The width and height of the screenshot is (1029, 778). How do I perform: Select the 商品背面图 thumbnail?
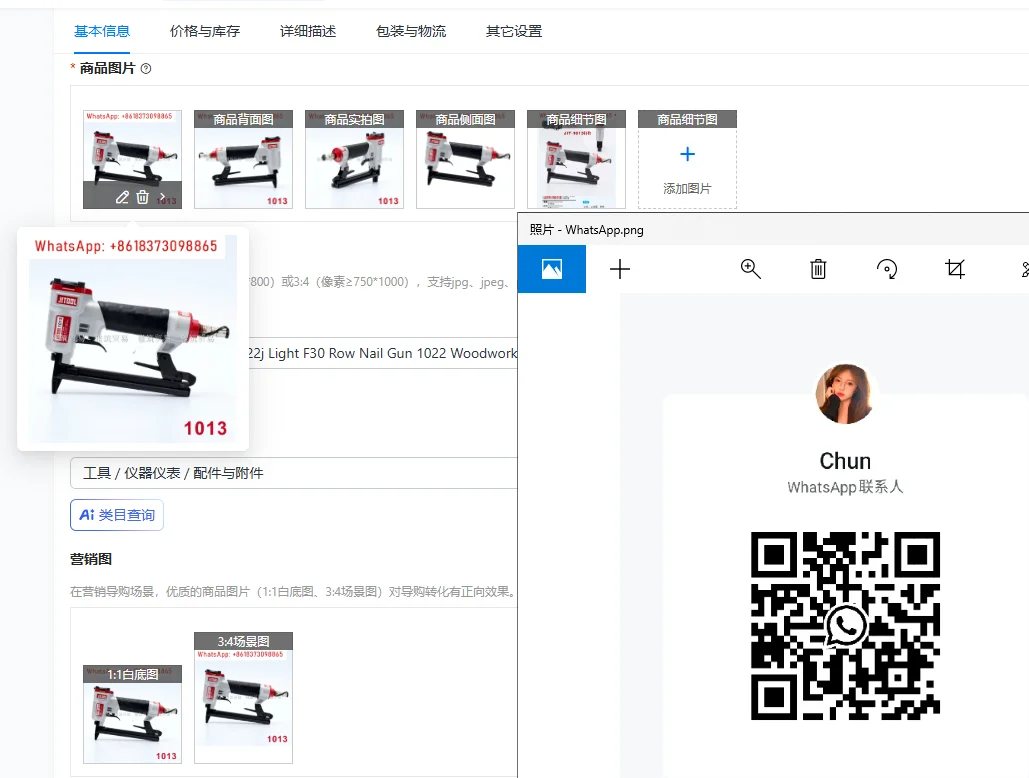pos(243,160)
